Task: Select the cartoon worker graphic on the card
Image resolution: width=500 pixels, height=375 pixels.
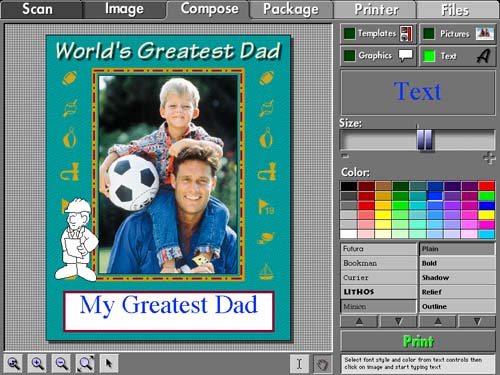Action: pyautogui.click(x=77, y=239)
